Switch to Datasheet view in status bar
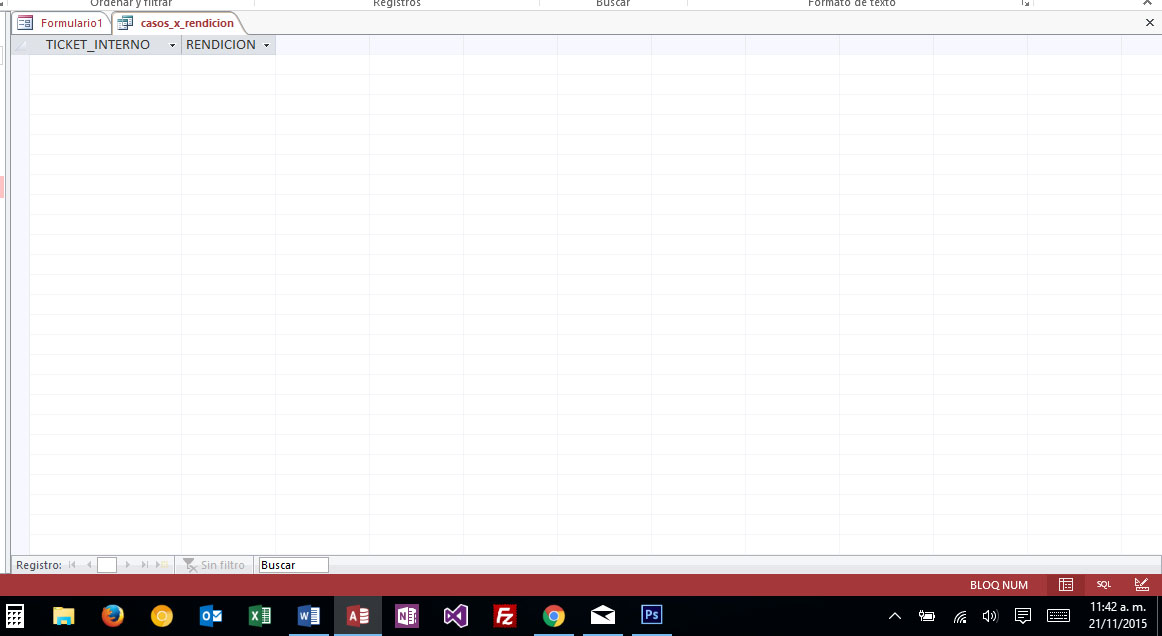The image size is (1162, 636). coord(1066,585)
